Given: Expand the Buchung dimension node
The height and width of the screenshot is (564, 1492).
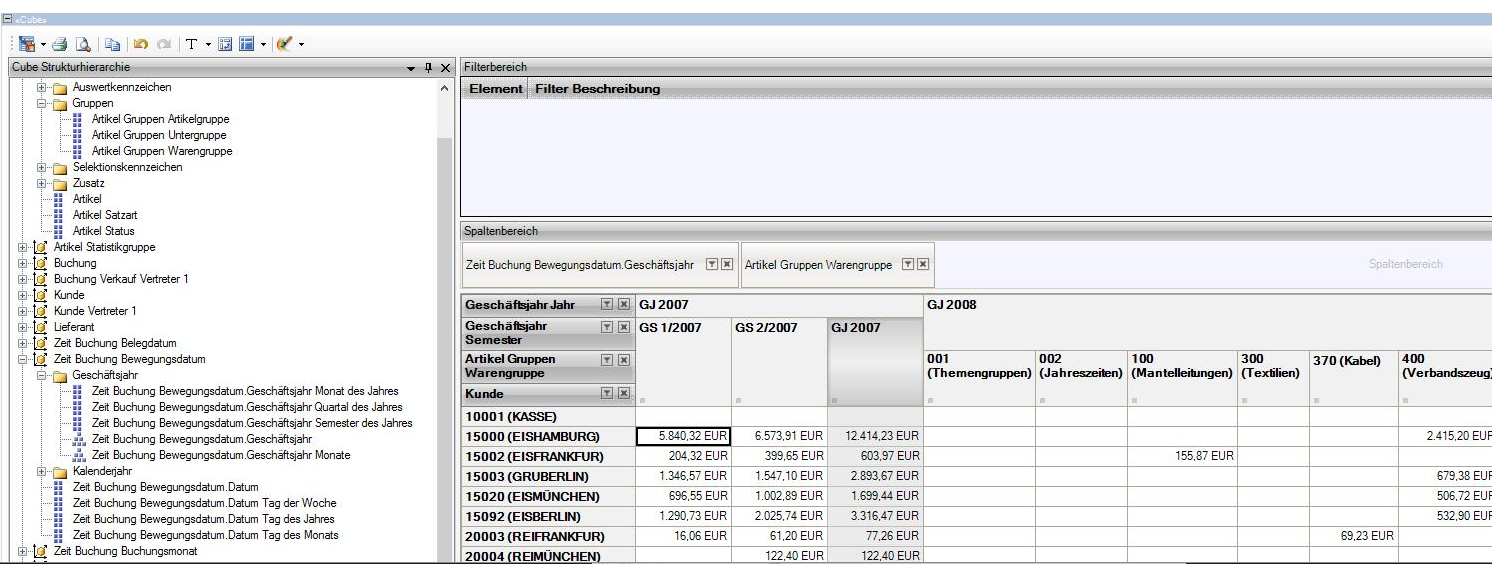Looking at the screenshot, I should coord(23,263).
